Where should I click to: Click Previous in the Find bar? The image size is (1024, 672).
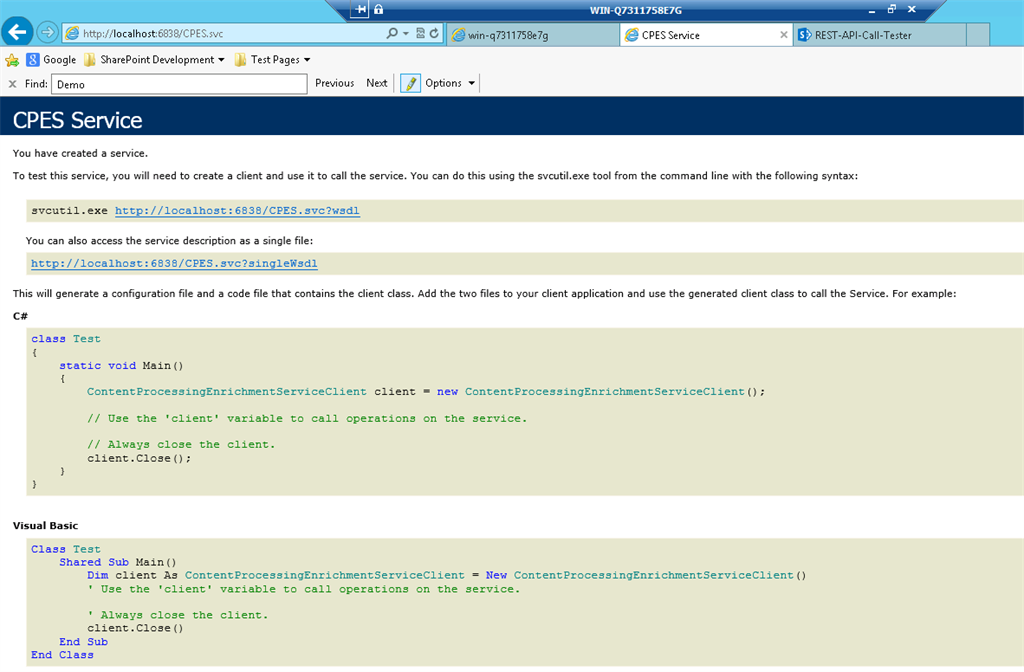tap(334, 83)
